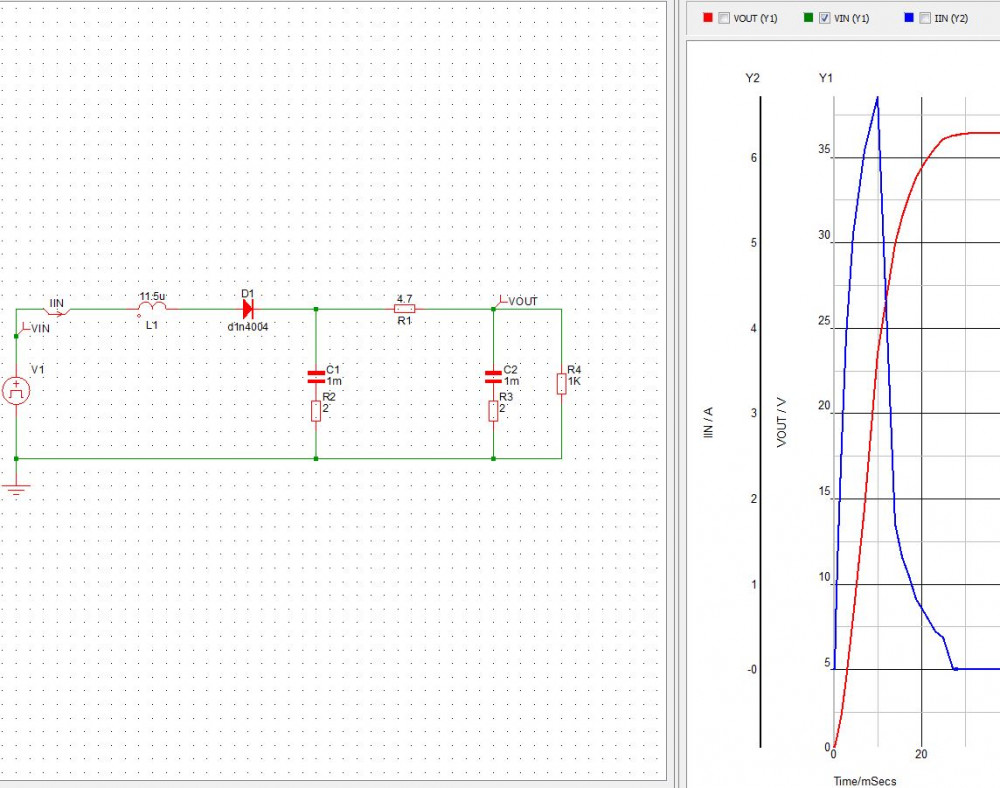Click the Y2 axis header label
The height and width of the screenshot is (788, 1000).
coord(753,78)
